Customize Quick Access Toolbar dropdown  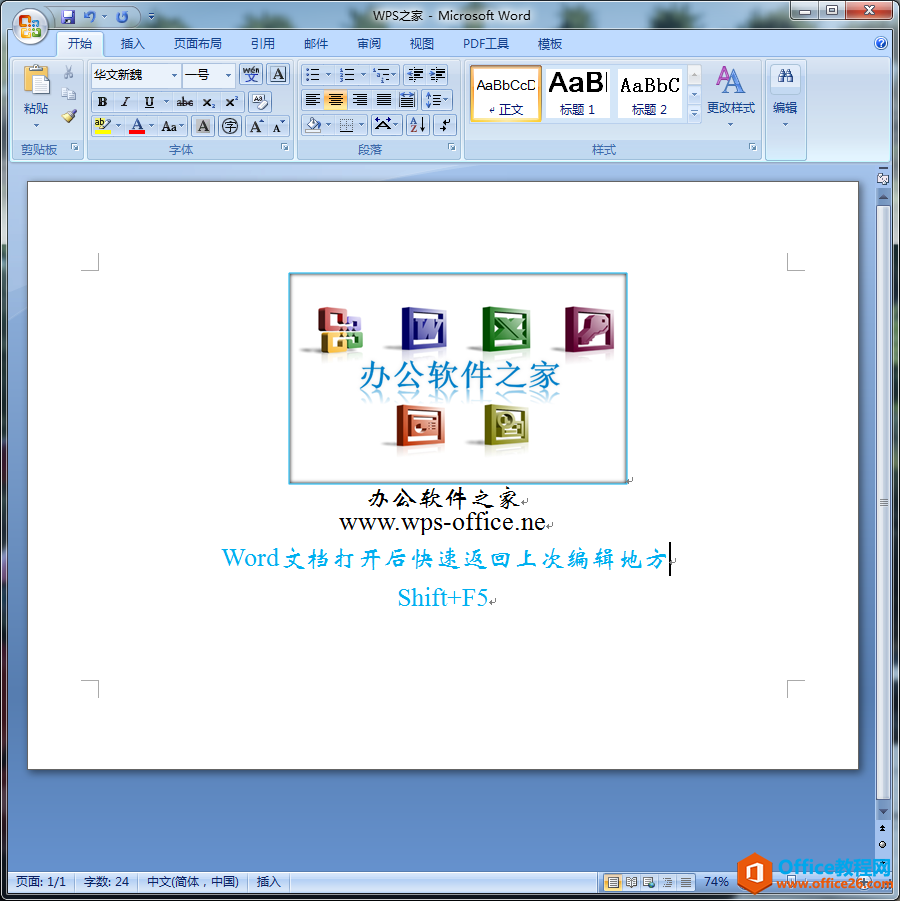click(x=151, y=17)
